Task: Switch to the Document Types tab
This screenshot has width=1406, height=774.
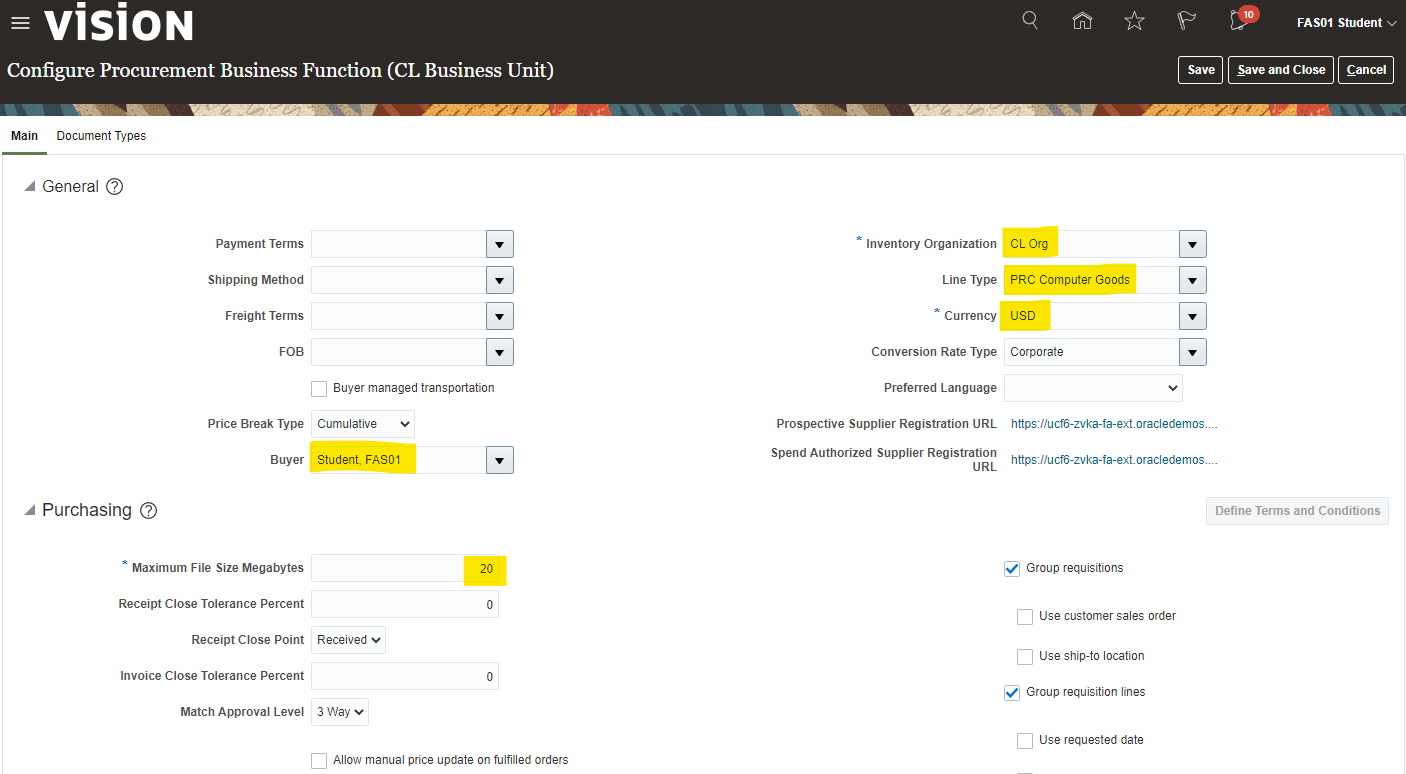Action: [101, 136]
